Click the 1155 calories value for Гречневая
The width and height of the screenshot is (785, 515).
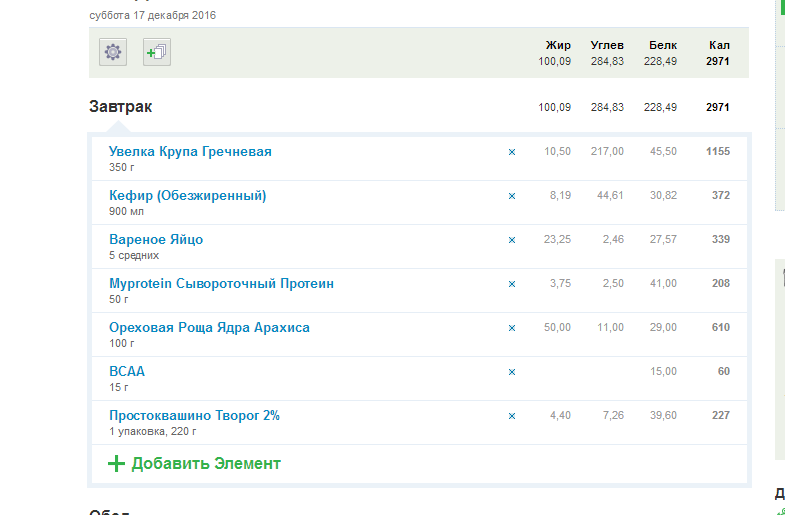click(x=718, y=152)
